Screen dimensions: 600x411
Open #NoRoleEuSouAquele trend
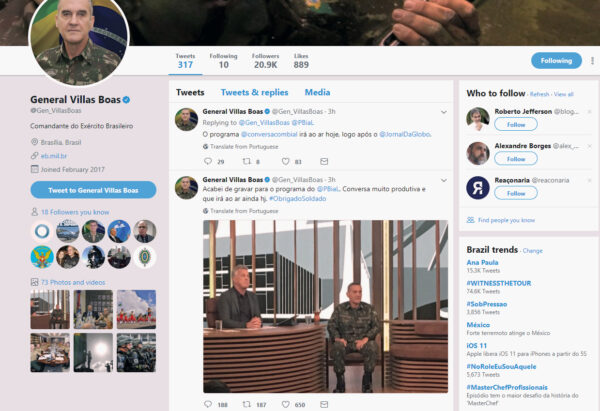point(501,366)
